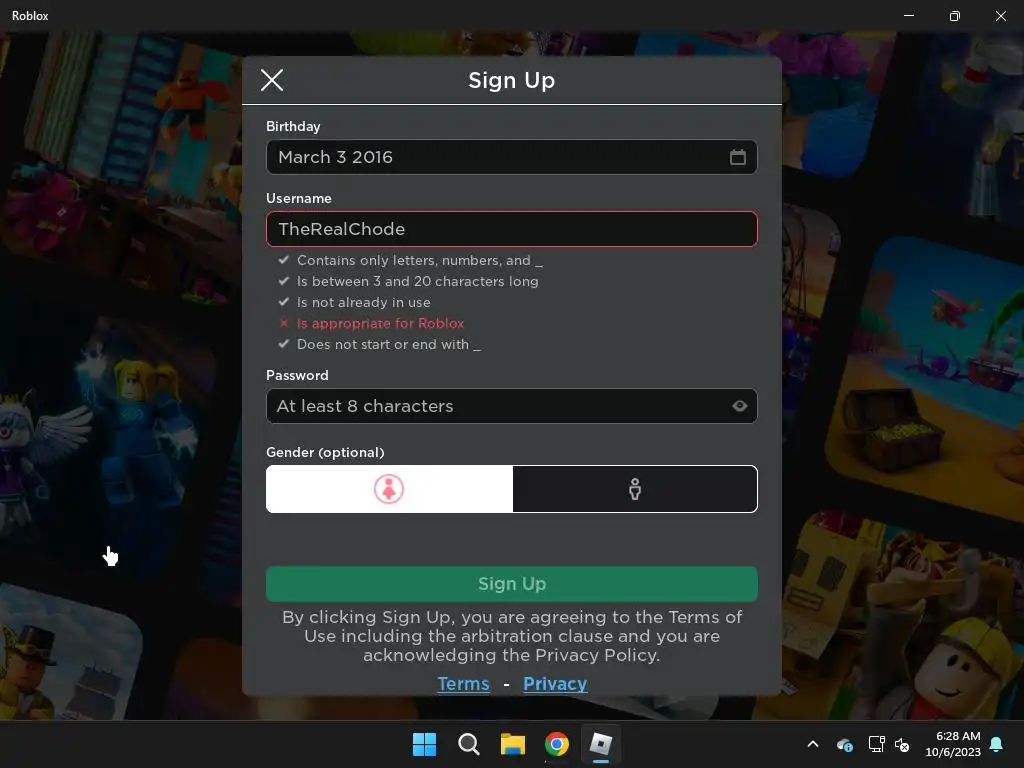The image size is (1024, 768).
Task: Open the birthday calendar picker icon
Action: point(737,157)
